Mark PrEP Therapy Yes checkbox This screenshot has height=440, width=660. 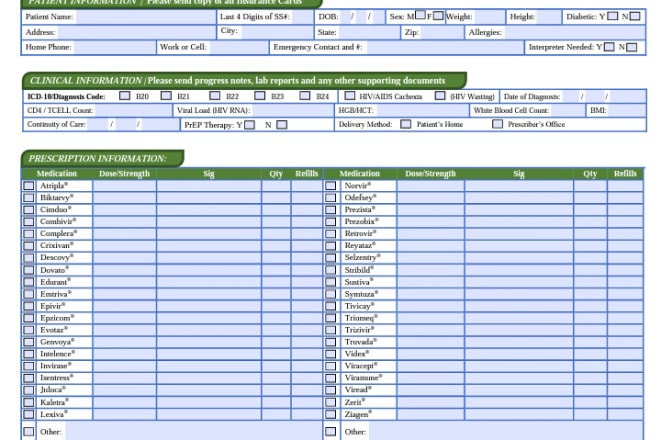click(249, 125)
